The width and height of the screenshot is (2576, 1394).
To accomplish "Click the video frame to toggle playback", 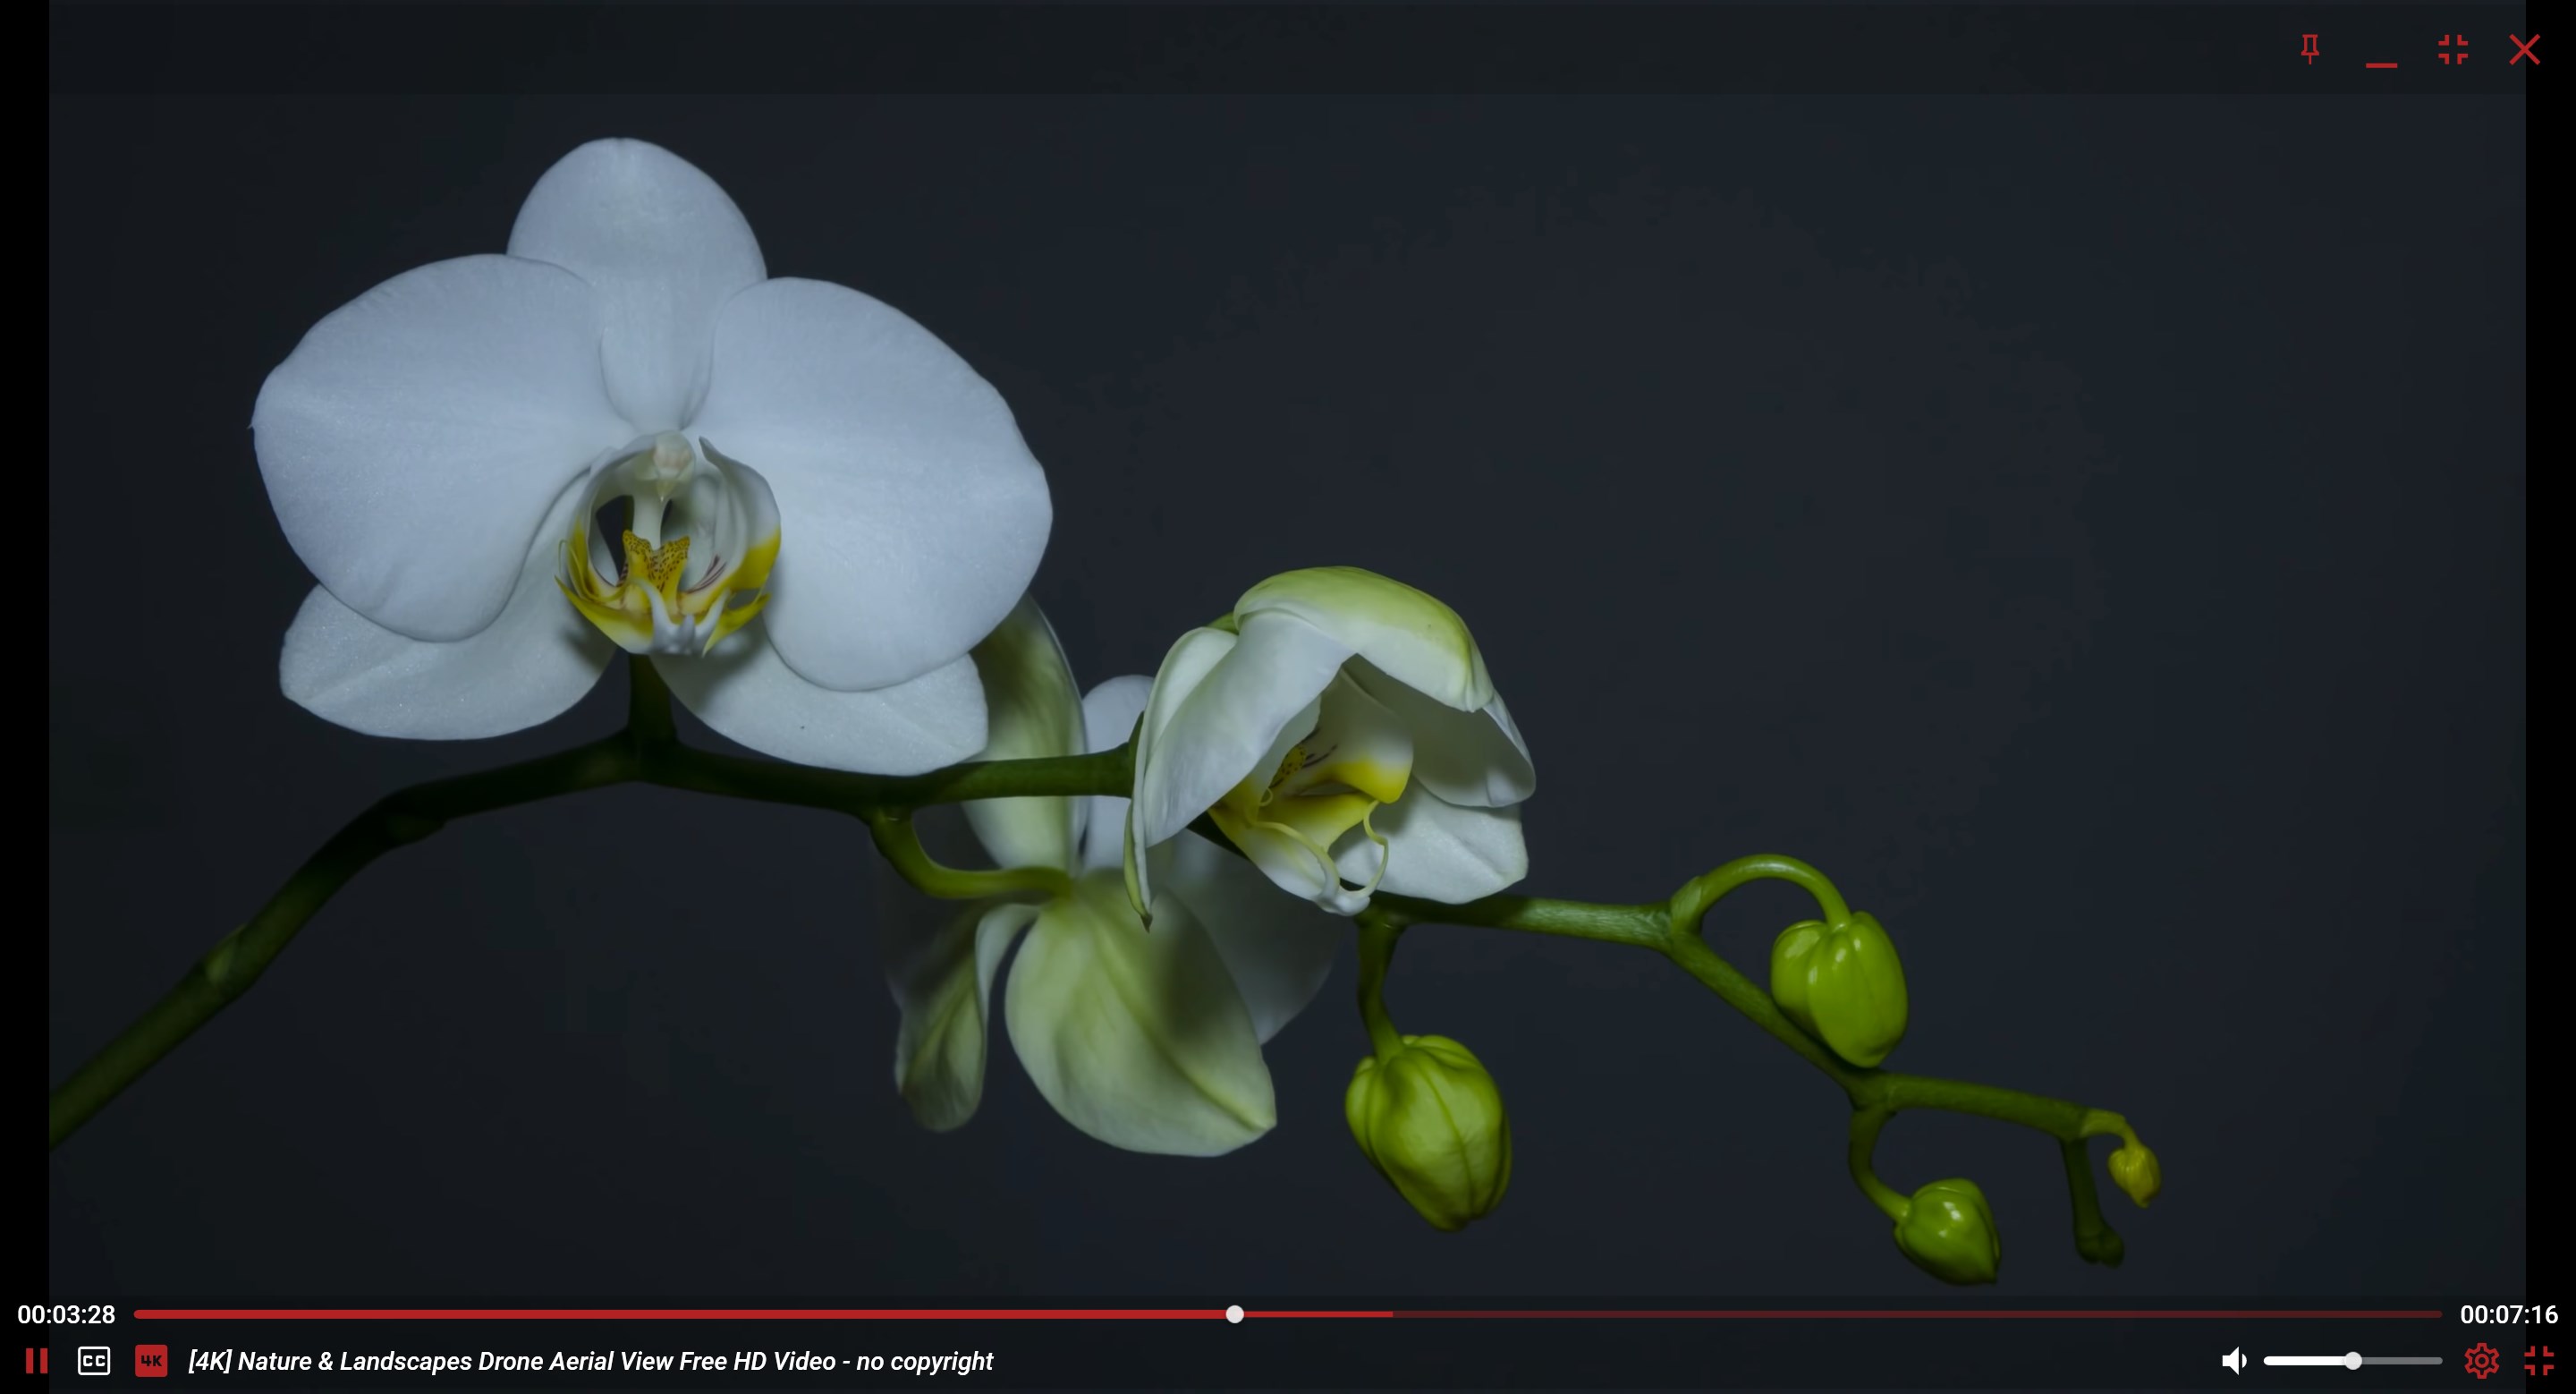I will [x=1288, y=650].
